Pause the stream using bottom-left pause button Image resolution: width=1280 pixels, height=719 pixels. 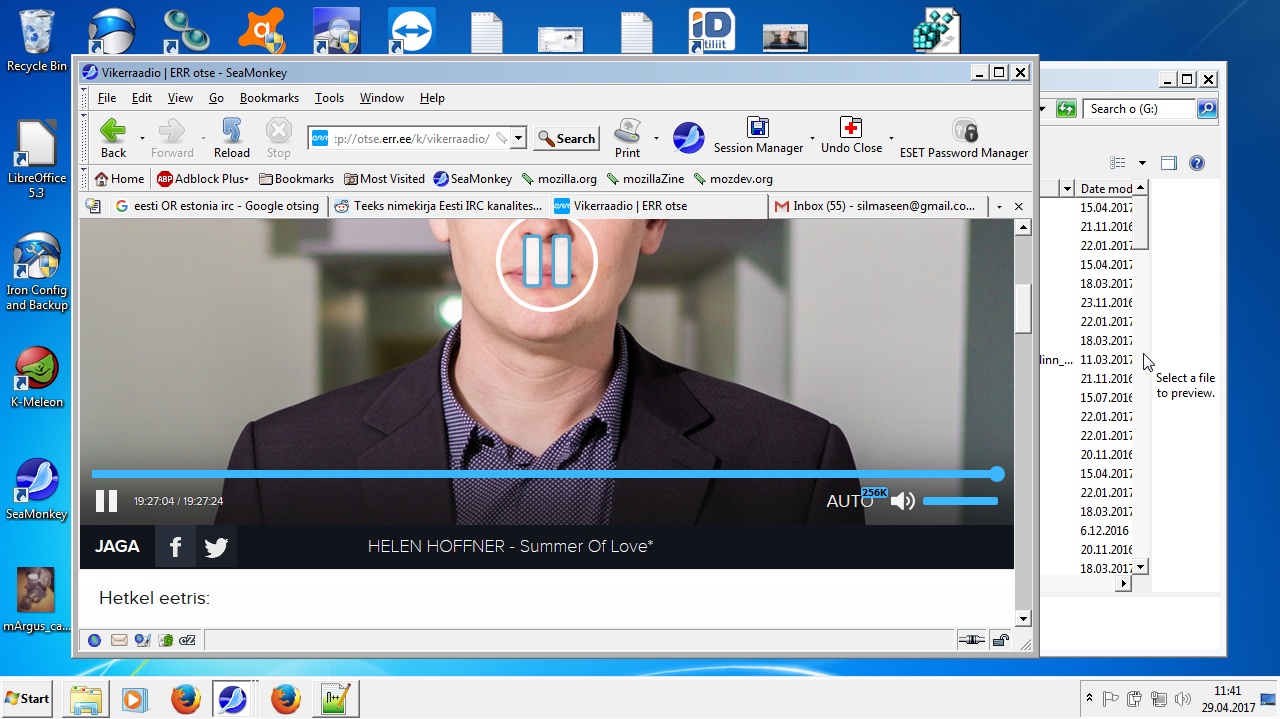point(106,501)
